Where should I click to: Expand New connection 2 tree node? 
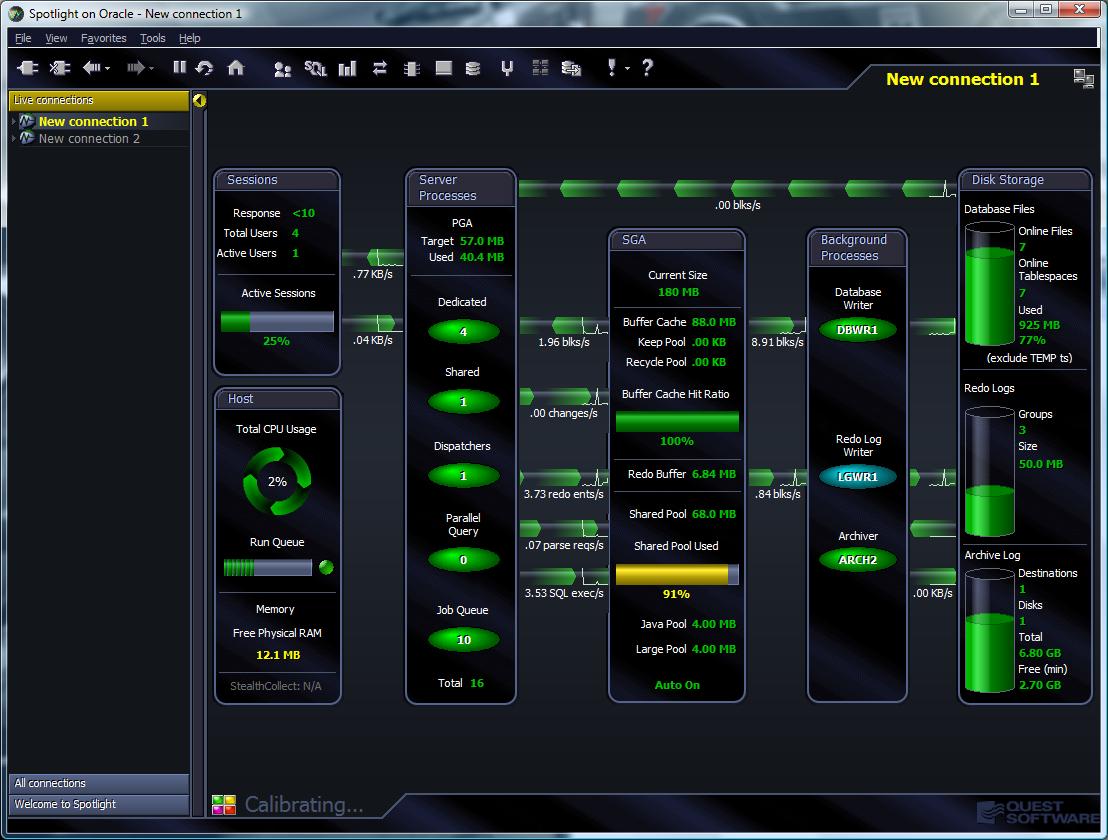[13, 138]
